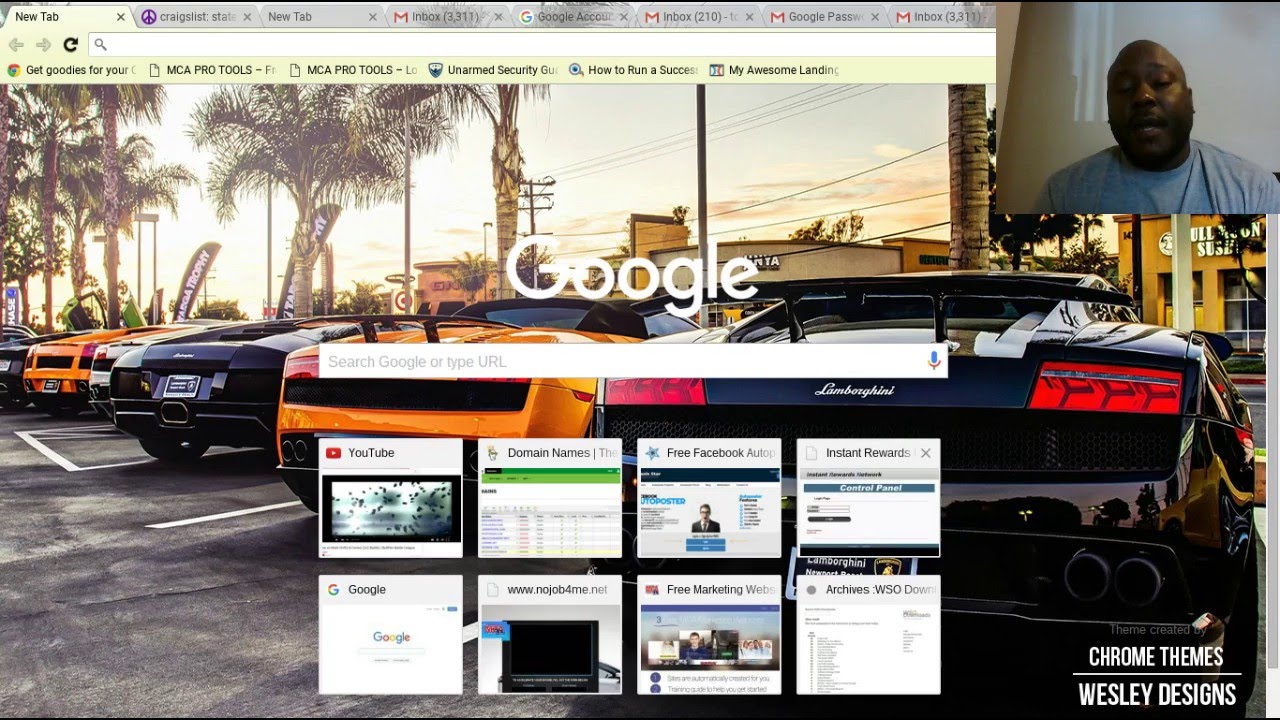Reload the current page
1280x720 pixels.
(70, 44)
